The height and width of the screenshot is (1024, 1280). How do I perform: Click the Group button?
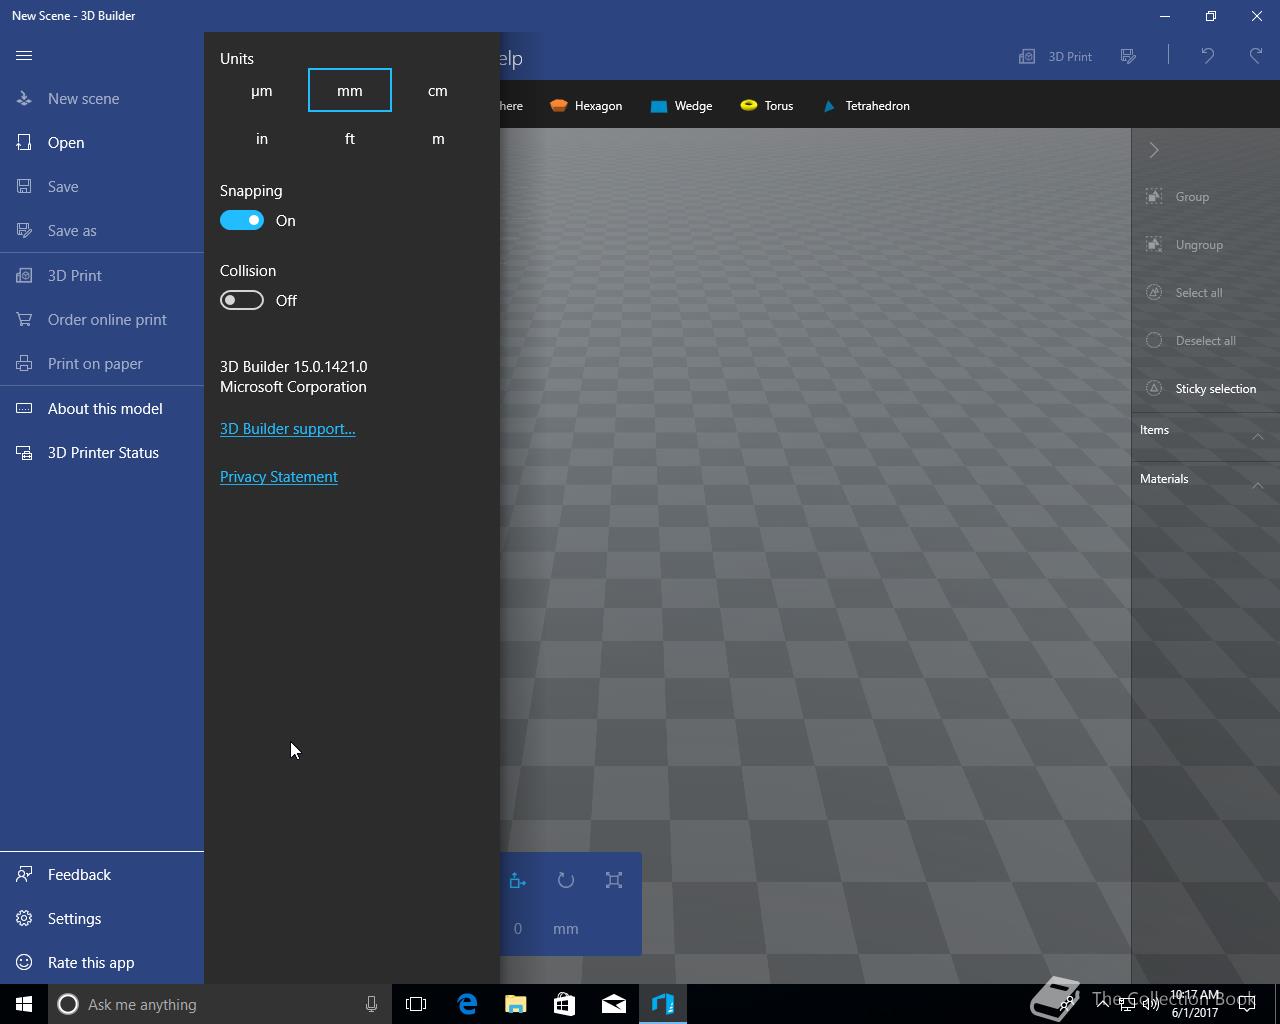point(1206,196)
